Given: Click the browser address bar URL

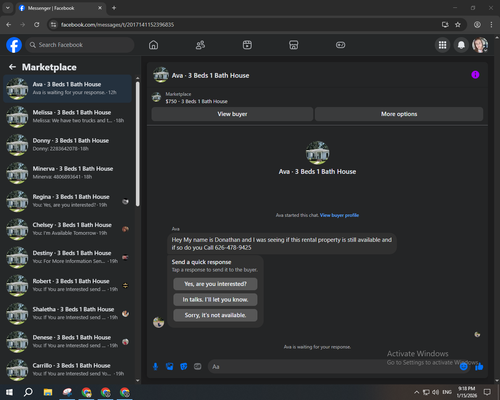Looking at the screenshot, I should (117, 25).
